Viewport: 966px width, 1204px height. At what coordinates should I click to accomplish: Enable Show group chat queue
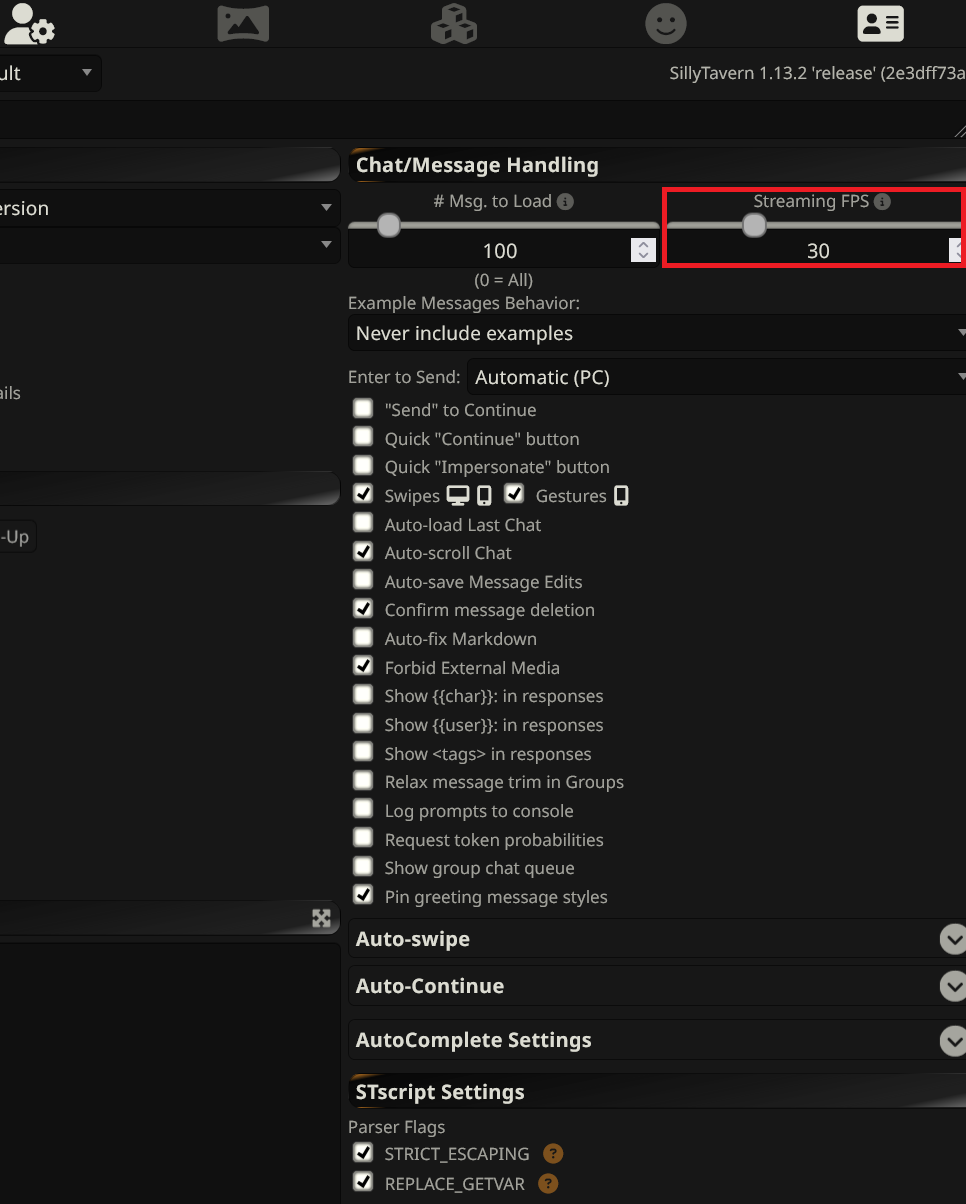click(x=363, y=867)
